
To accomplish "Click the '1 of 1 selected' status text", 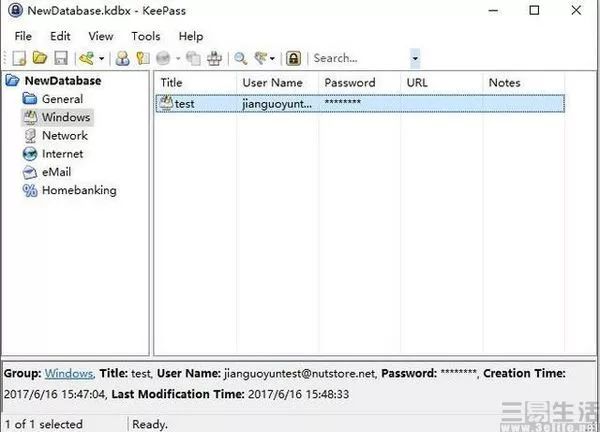I will [44, 424].
